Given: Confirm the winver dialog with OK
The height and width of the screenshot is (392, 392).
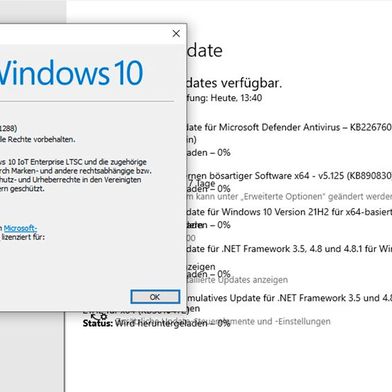Looking at the screenshot, I should (x=155, y=297).
